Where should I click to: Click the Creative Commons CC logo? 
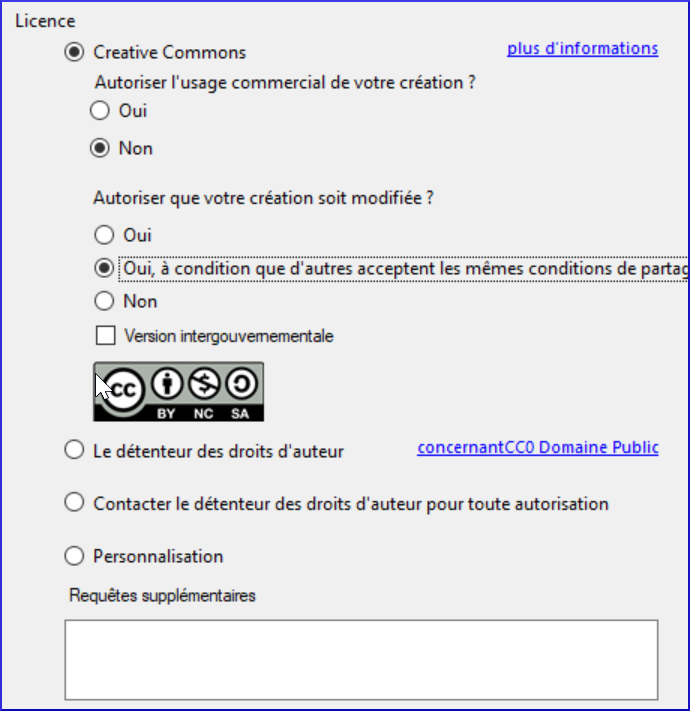123,390
